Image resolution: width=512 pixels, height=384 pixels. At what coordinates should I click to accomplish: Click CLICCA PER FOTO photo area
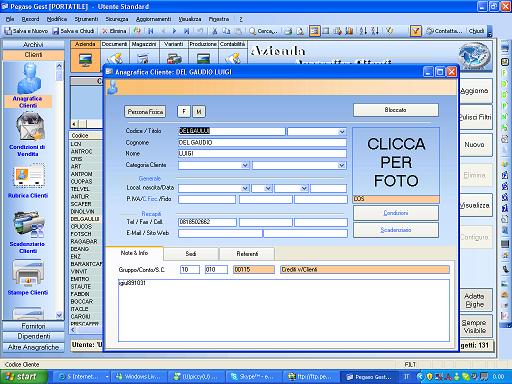click(396, 162)
